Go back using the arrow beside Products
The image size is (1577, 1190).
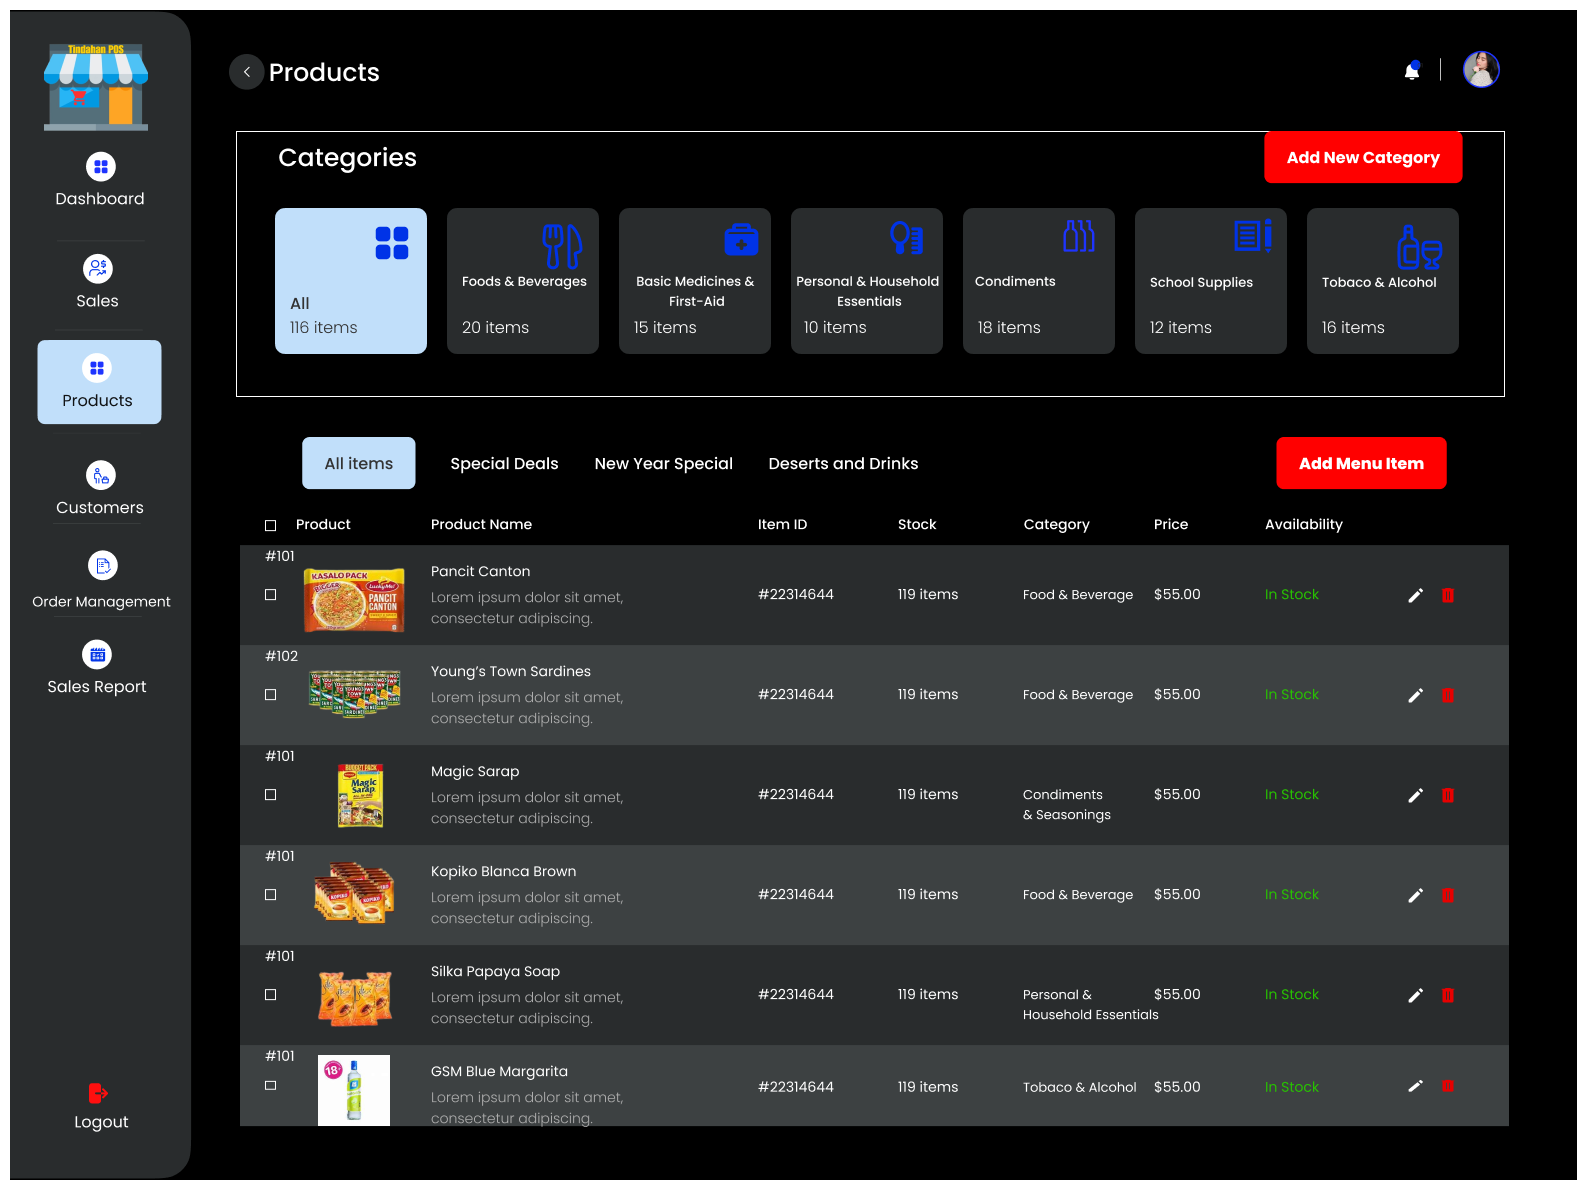click(246, 72)
